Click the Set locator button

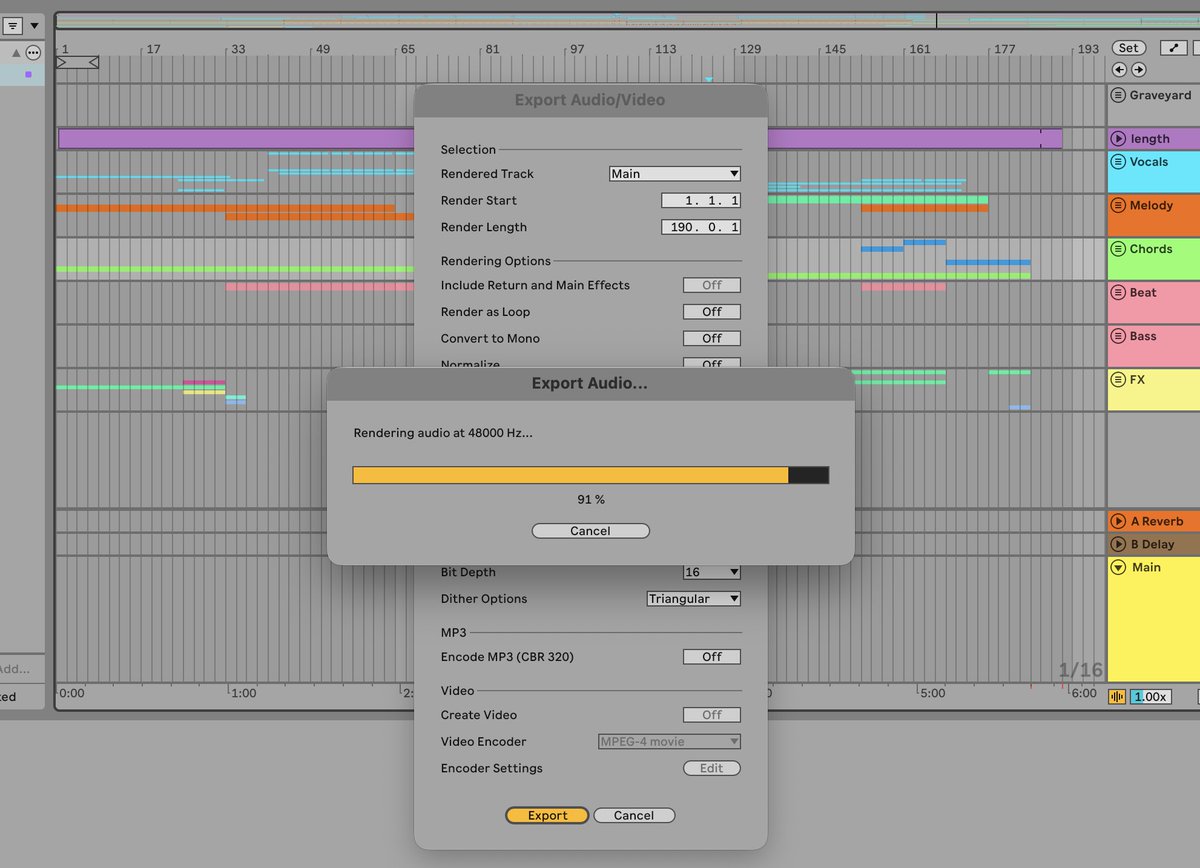[x=1128, y=48]
